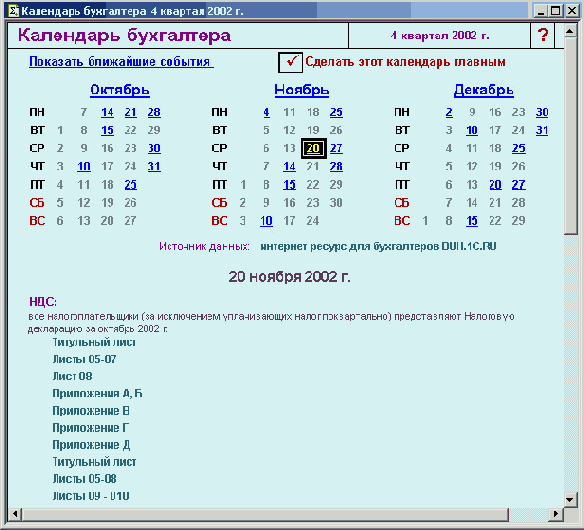This screenshot has width=584, height=530.
Task: Click the BUH.1C.RU data source link
Action: (x=378, y=246)
